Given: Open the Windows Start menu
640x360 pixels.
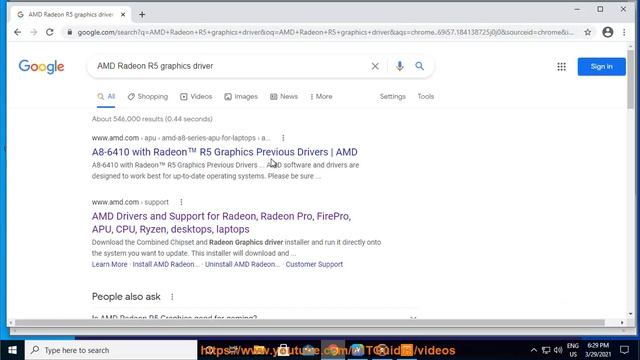Looking at the screenshot, I should point(12,350).
